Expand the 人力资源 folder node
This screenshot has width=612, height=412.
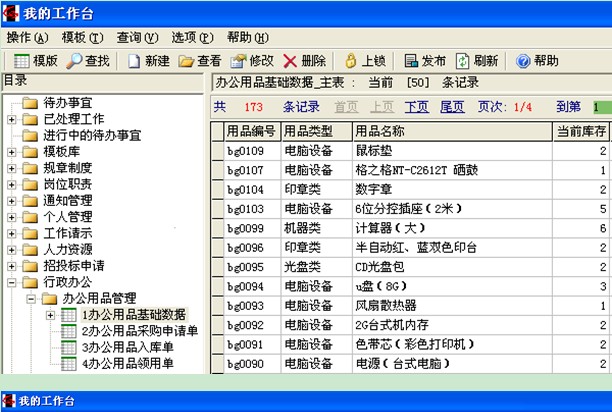[x=11, y=250]
